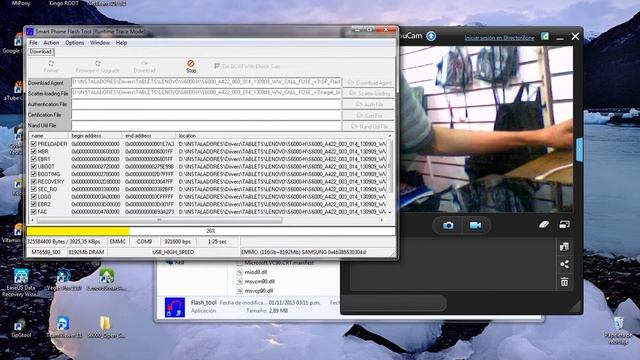This screenshot has width=640, height=360.
Task: Click partition list scroll-right arrow
Action: [x=382, y=220]
